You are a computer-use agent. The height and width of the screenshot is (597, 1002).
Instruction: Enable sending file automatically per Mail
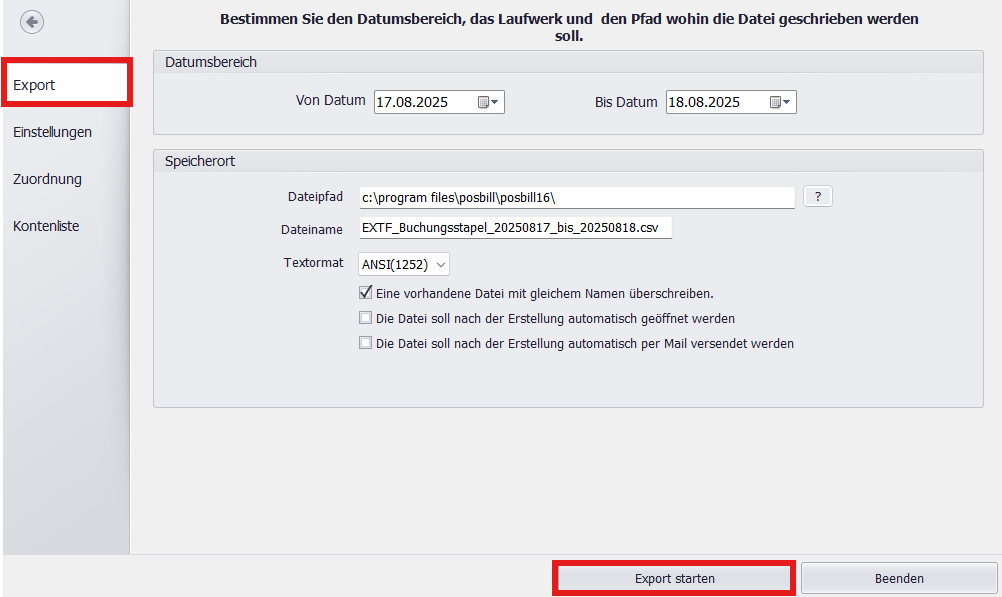tap(365, 343)
